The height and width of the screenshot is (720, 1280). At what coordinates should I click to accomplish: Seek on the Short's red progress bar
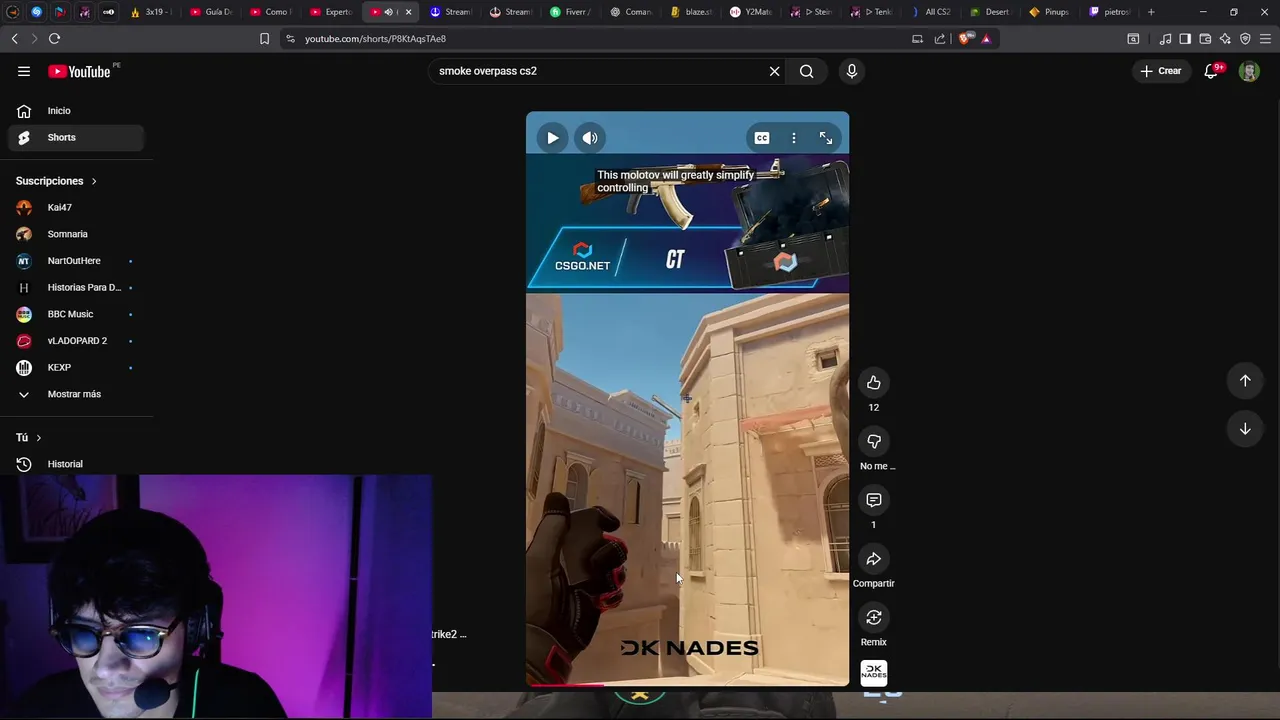coord(688,685)
